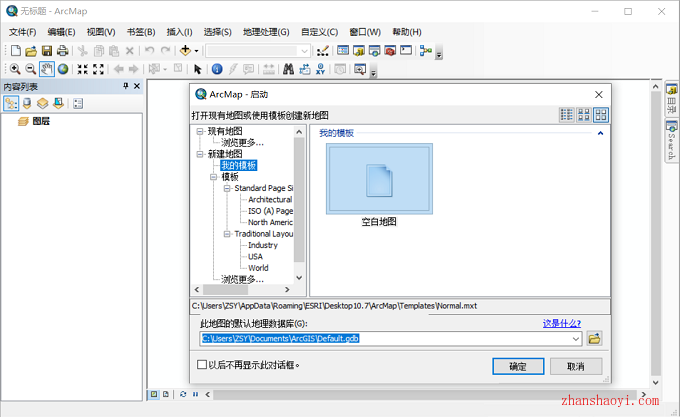Open the Find binoculars tool
Image resolution: width=680 pixels, height=417 pixels.
click(288, 69)
